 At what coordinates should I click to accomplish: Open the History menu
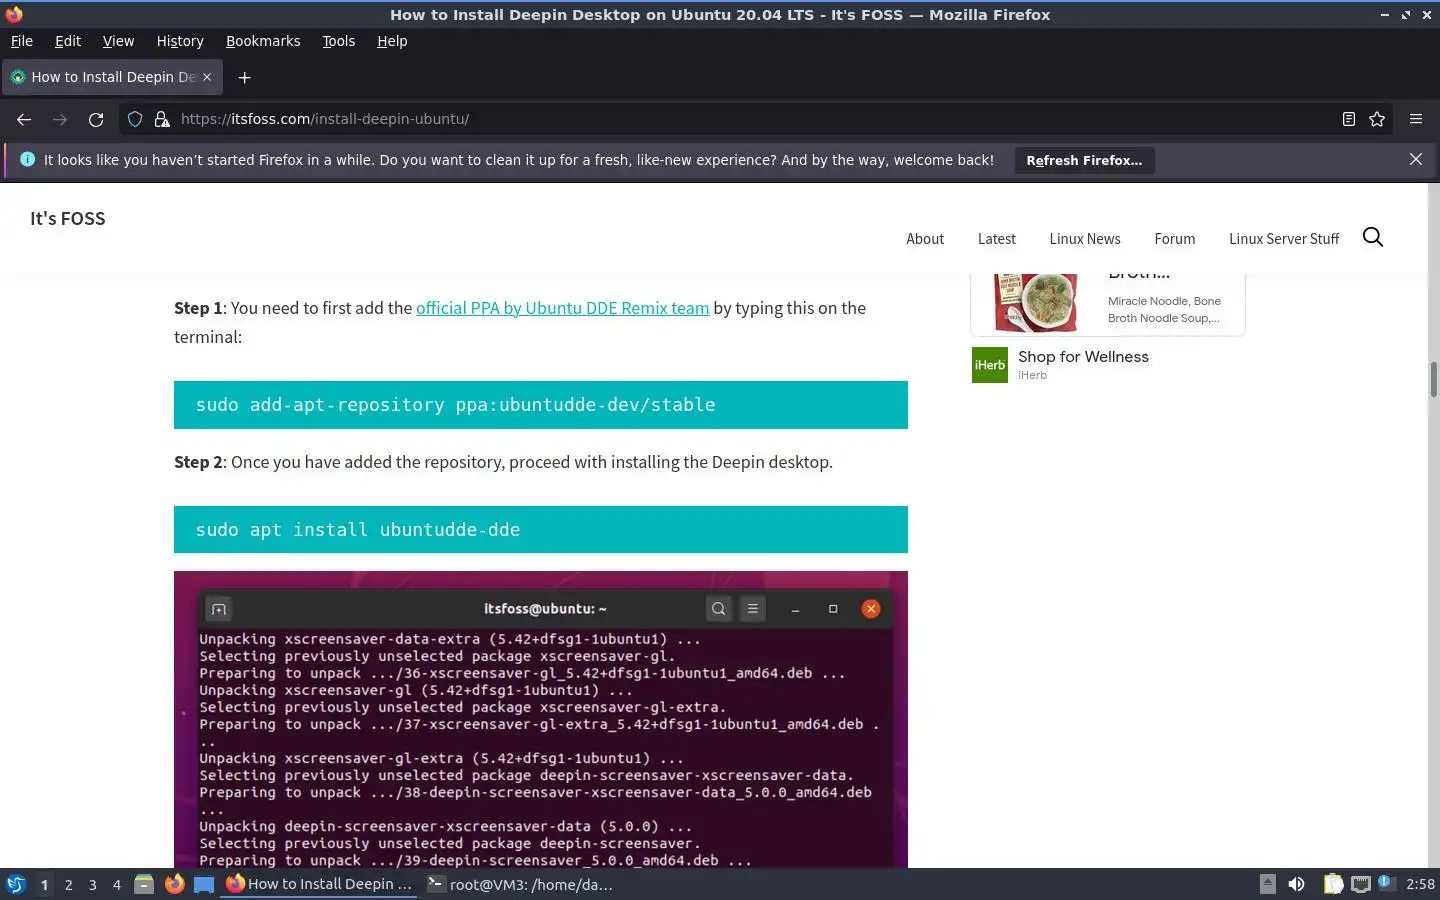coord(180,41)
